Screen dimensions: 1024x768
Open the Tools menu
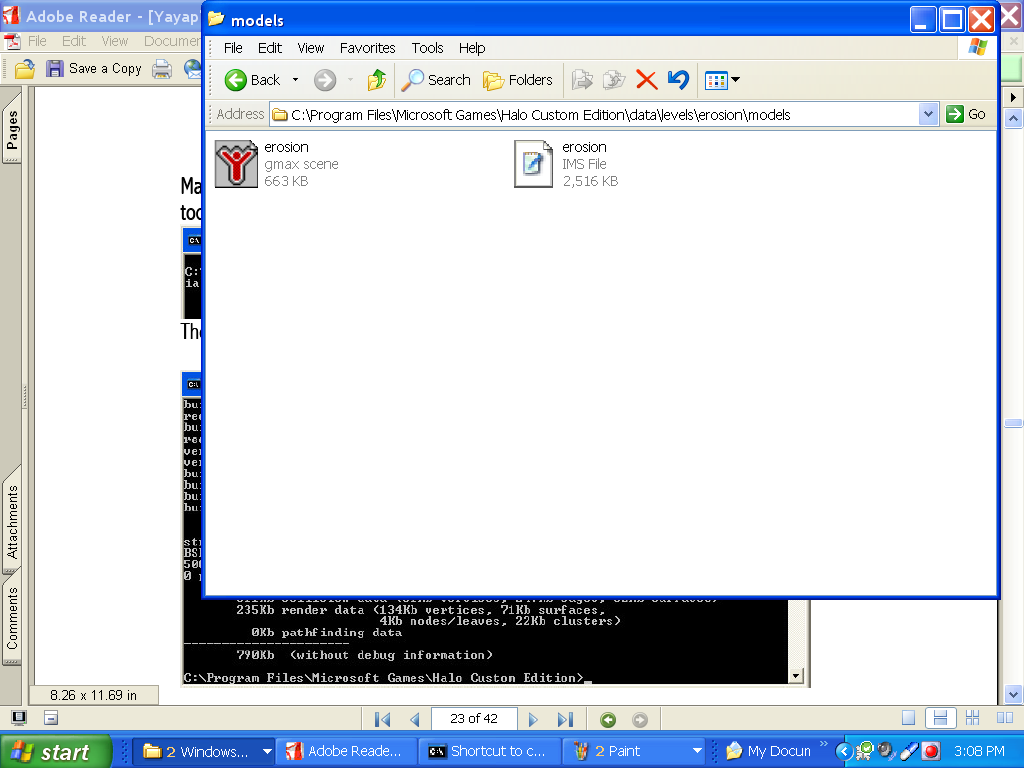[x=427, y=48]
